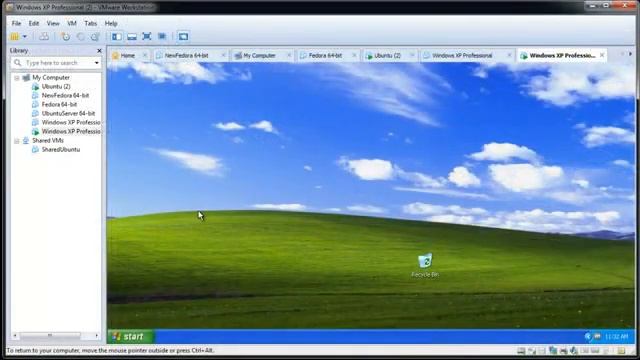Collapse the My Computer tree node
Screen dimensions: 640x360
coord(17,78)
